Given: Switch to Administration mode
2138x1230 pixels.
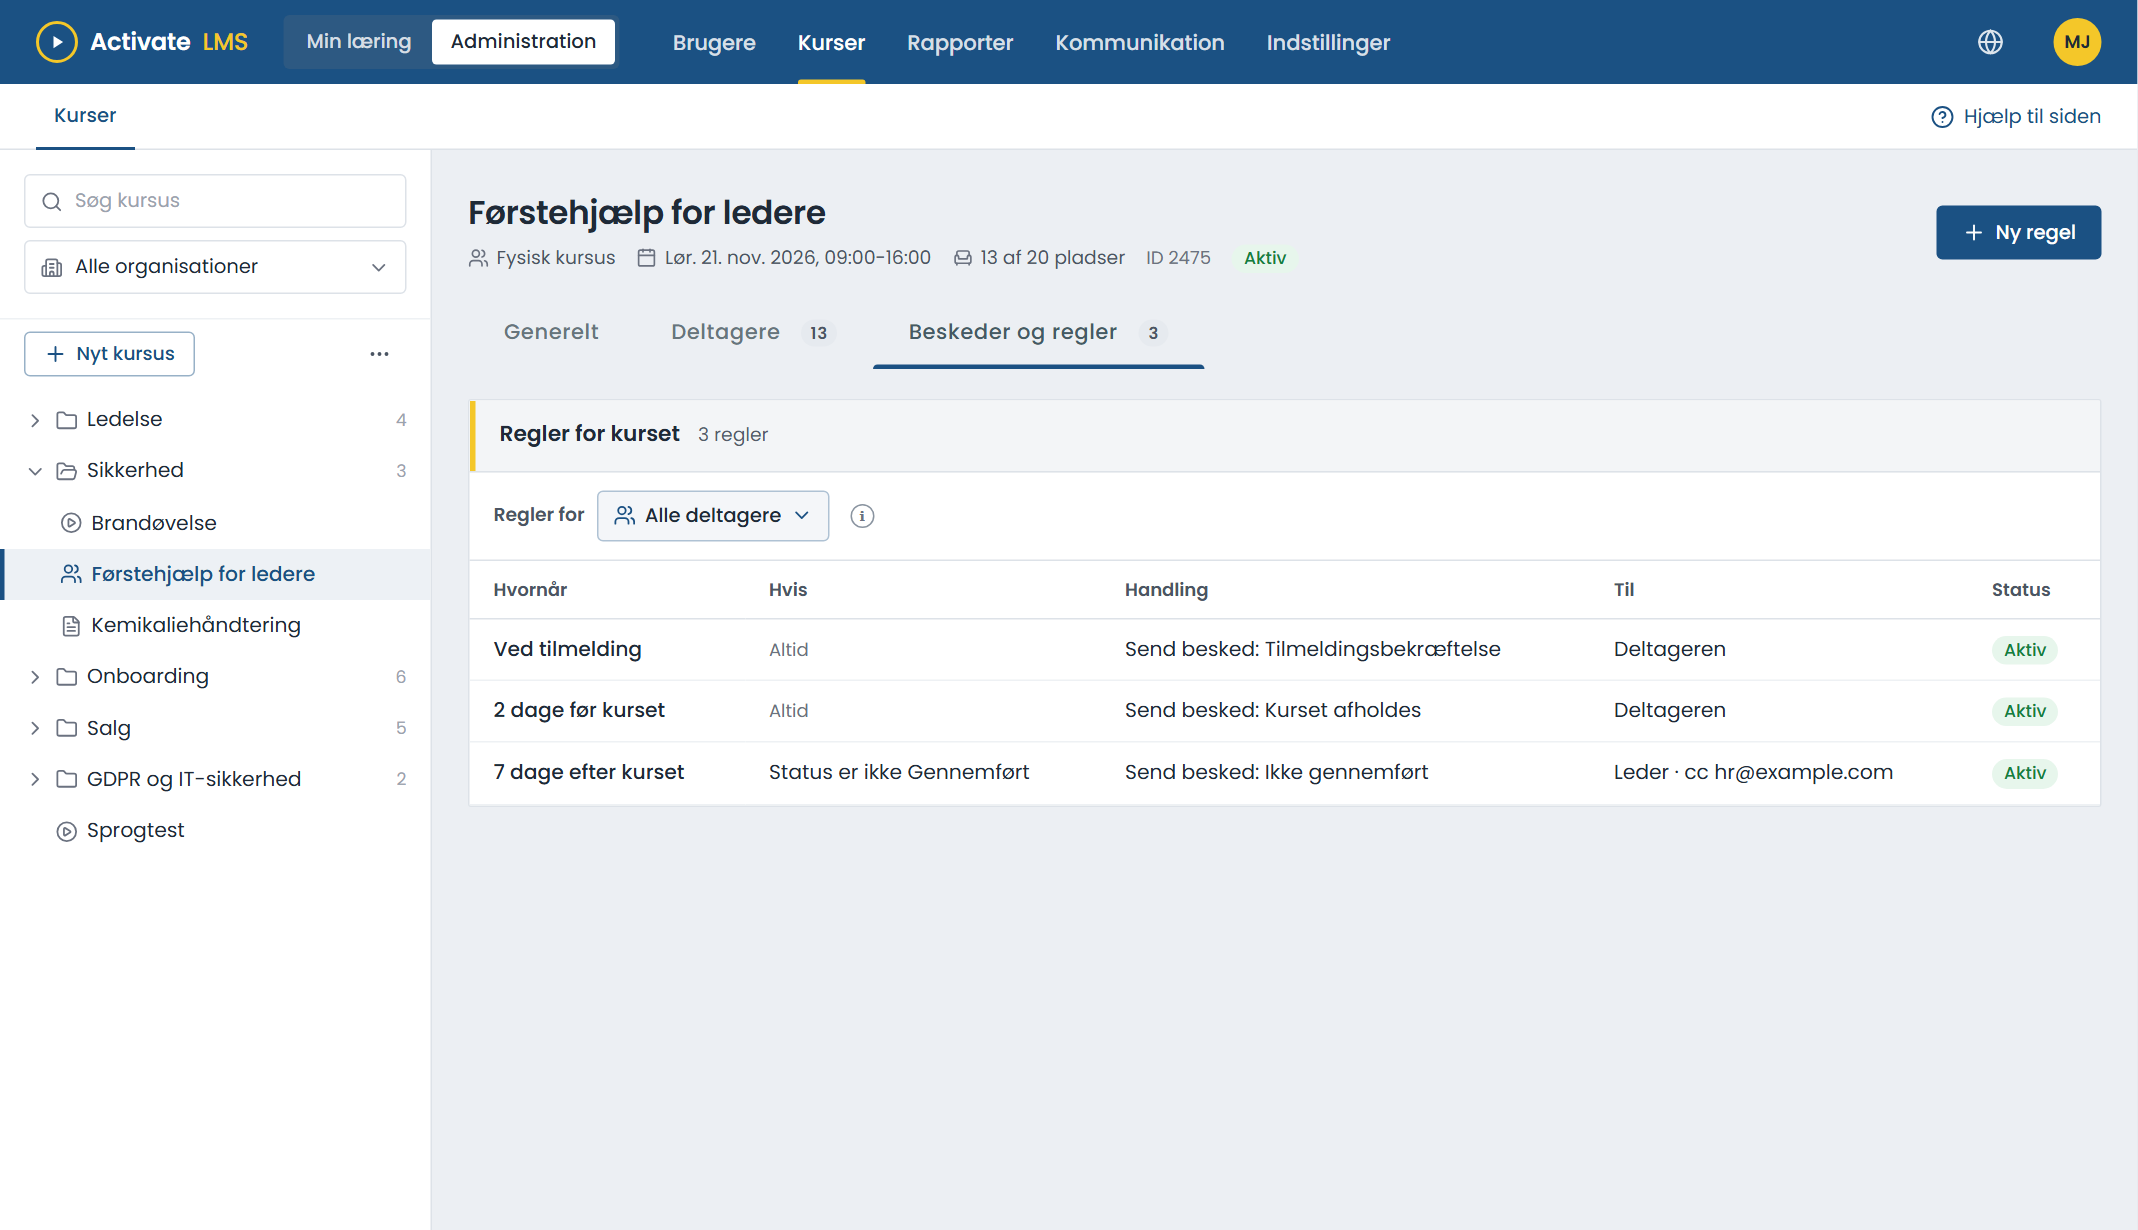Looking at the screenshot, I should [523, 42].
